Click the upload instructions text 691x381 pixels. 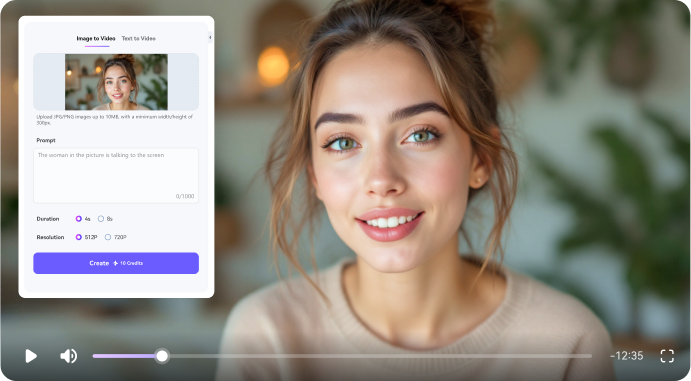[x=114, y=120]
